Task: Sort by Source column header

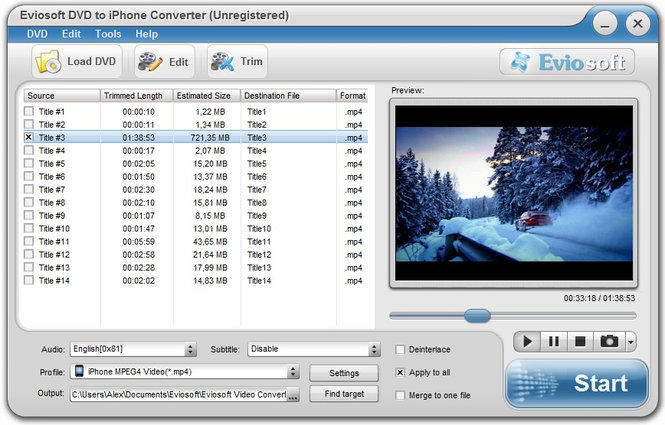Action: (x=62, y=95)
